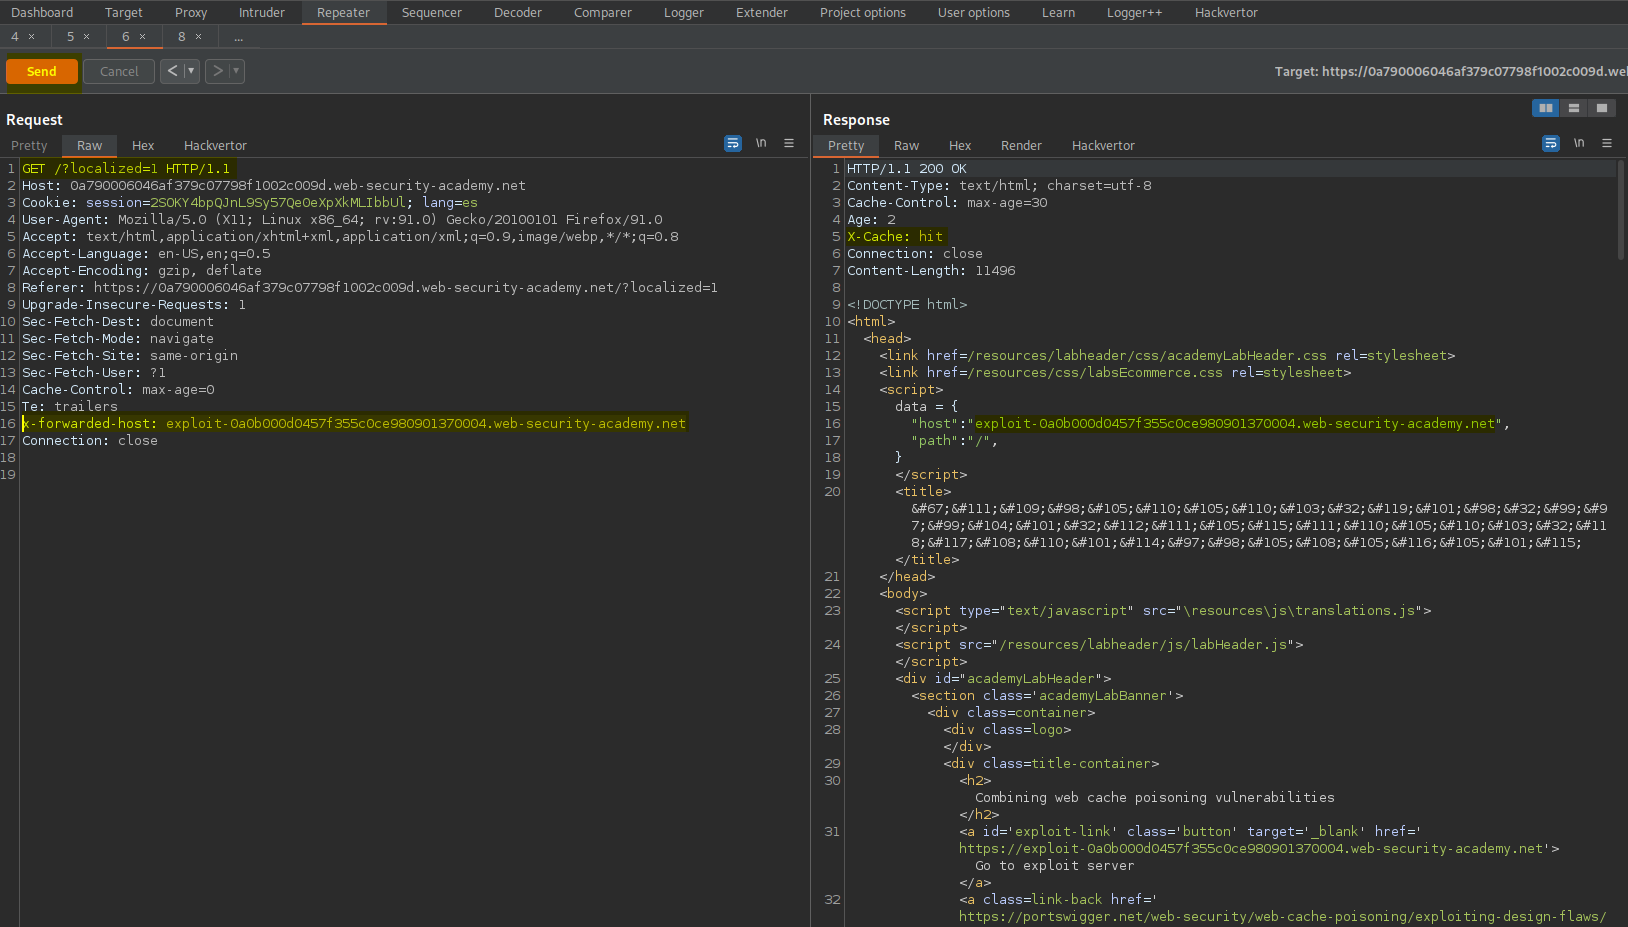Open Request pane Hackvertor view
The image size is (1628, 927).
215,146
